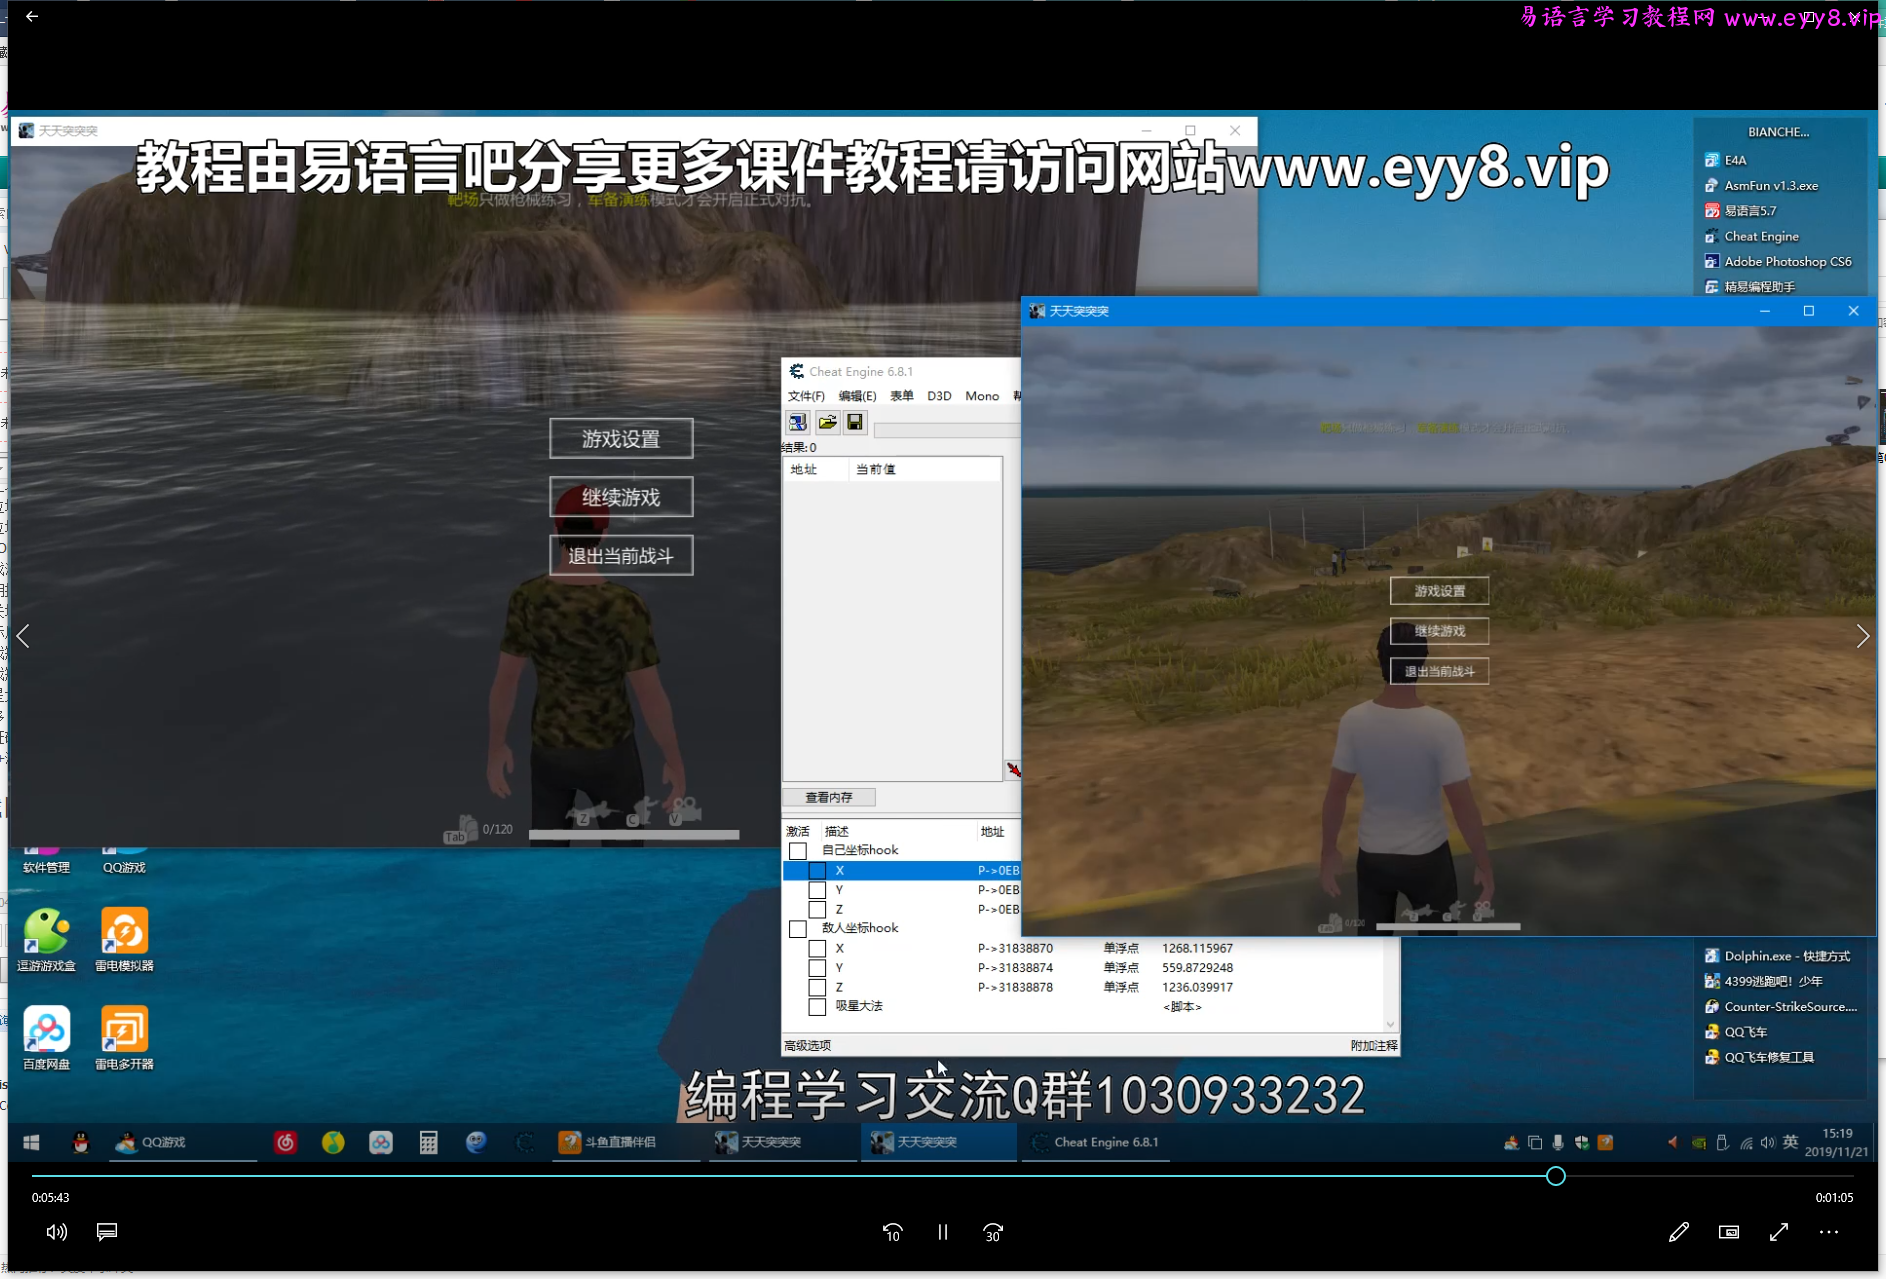This screenshot has height=1279, width=1886.
Task: Open the 文件(F) menu in Cheat Engine
Action: coord(806,396)
